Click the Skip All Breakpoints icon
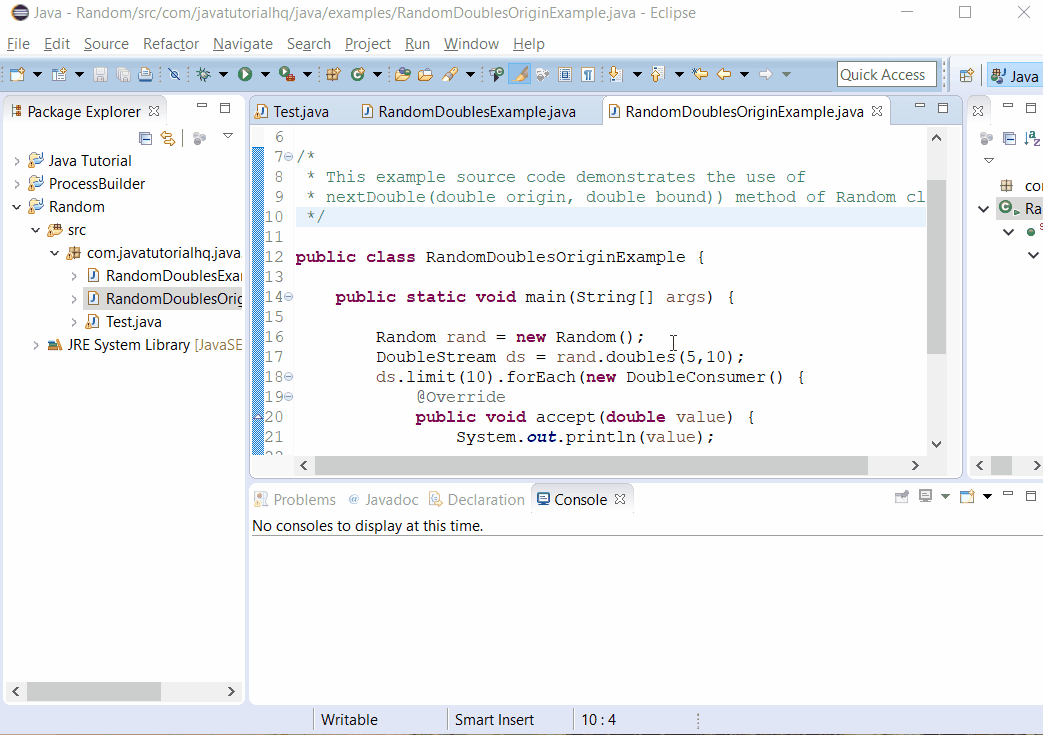The height and width of the screenshot is (735, 1043). tap(174, 74)
